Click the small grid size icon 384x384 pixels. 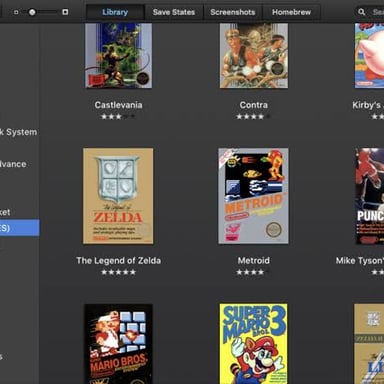16,12
